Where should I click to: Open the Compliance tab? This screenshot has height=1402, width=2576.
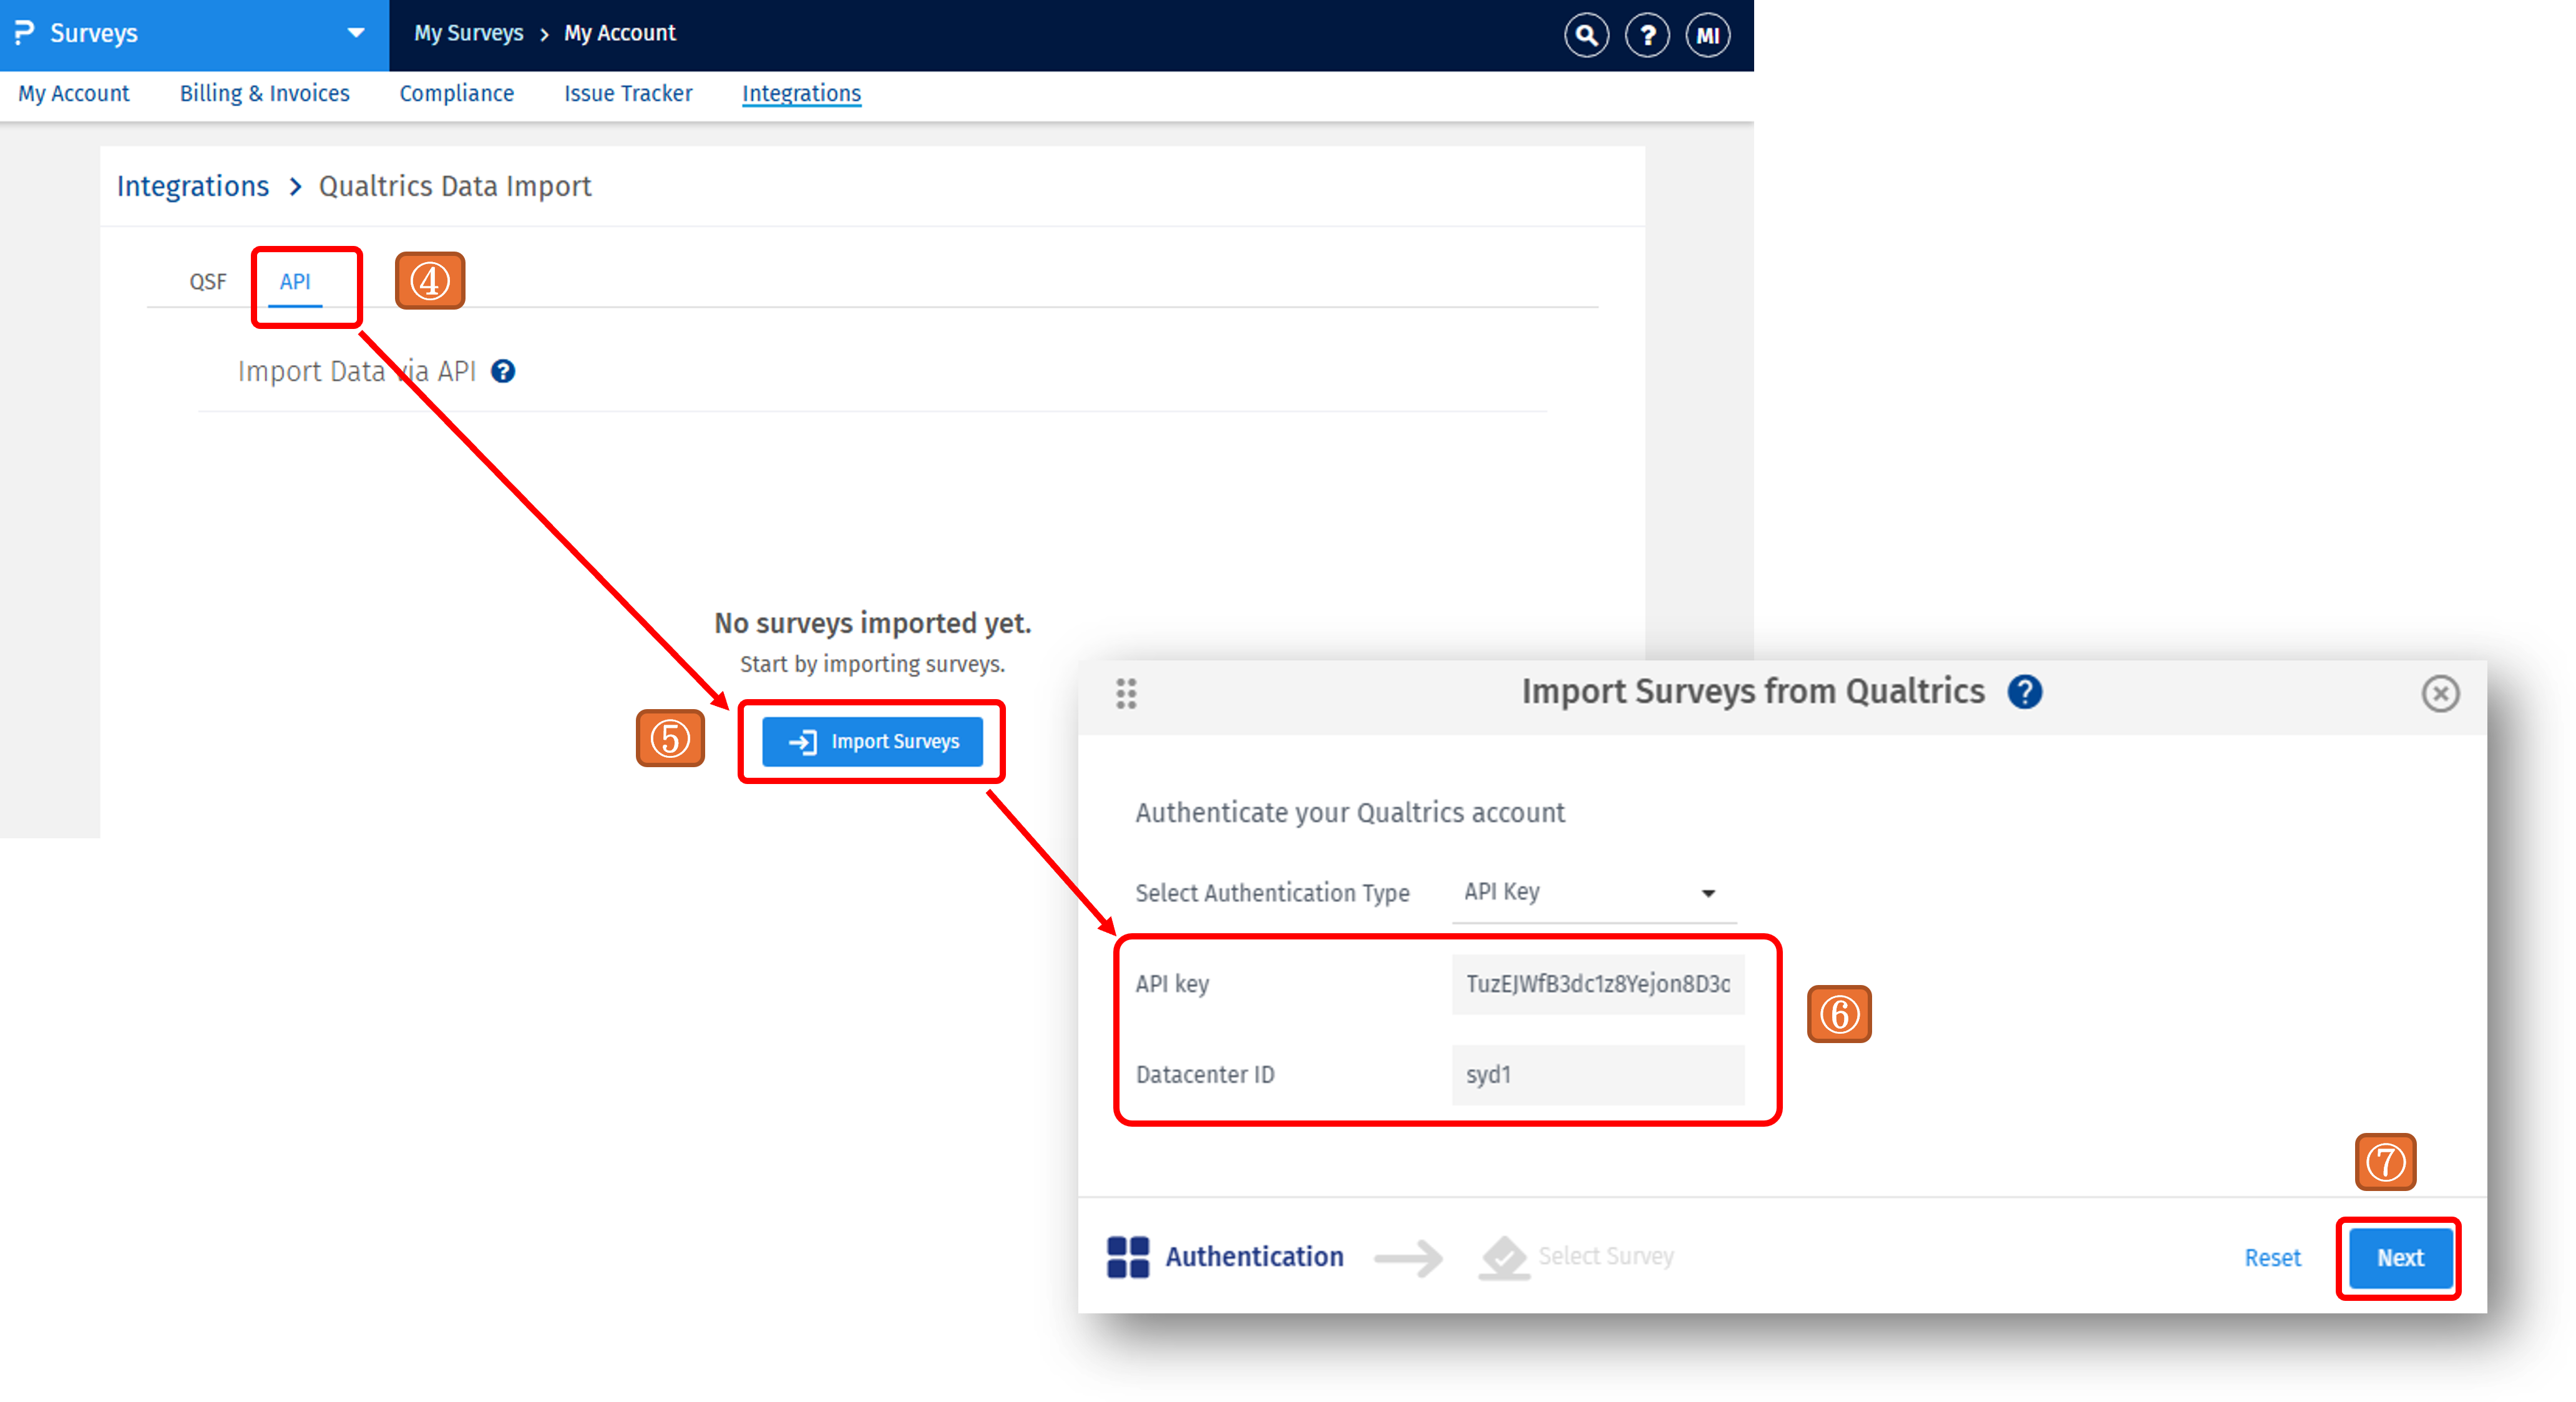point(457,93)
